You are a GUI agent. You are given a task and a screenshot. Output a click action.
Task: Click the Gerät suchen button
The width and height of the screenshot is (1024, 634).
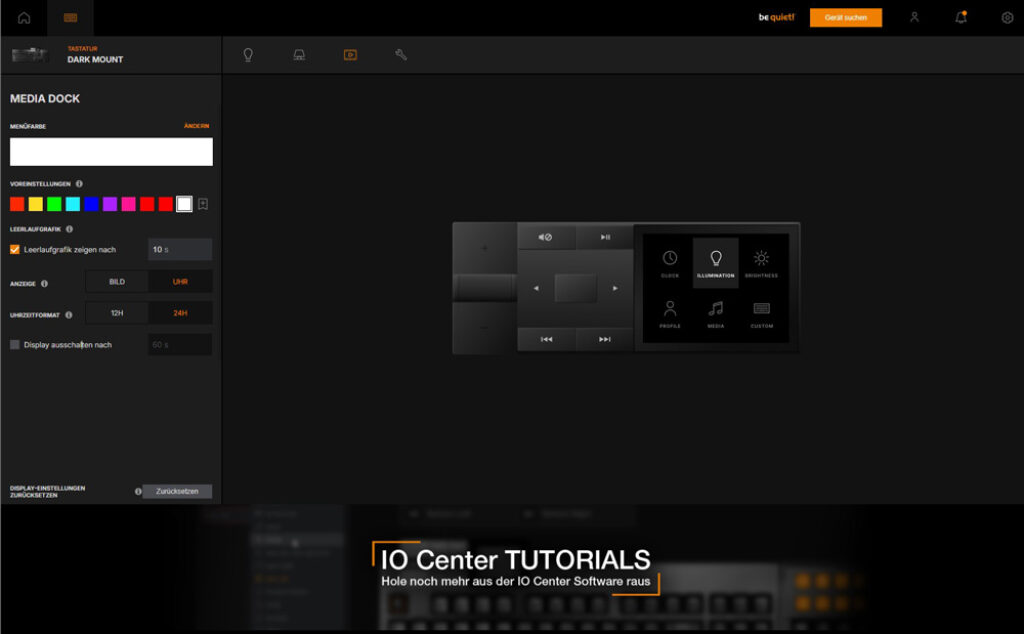(846, 18)
